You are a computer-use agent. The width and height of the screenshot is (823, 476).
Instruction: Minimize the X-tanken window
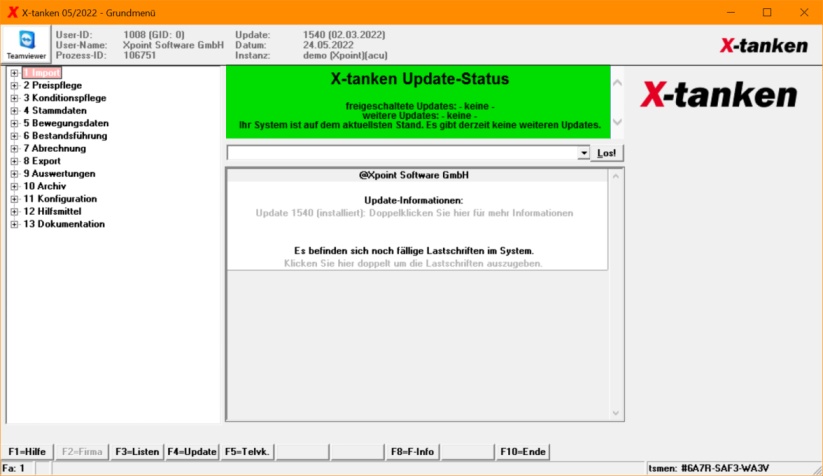[731, 13]
